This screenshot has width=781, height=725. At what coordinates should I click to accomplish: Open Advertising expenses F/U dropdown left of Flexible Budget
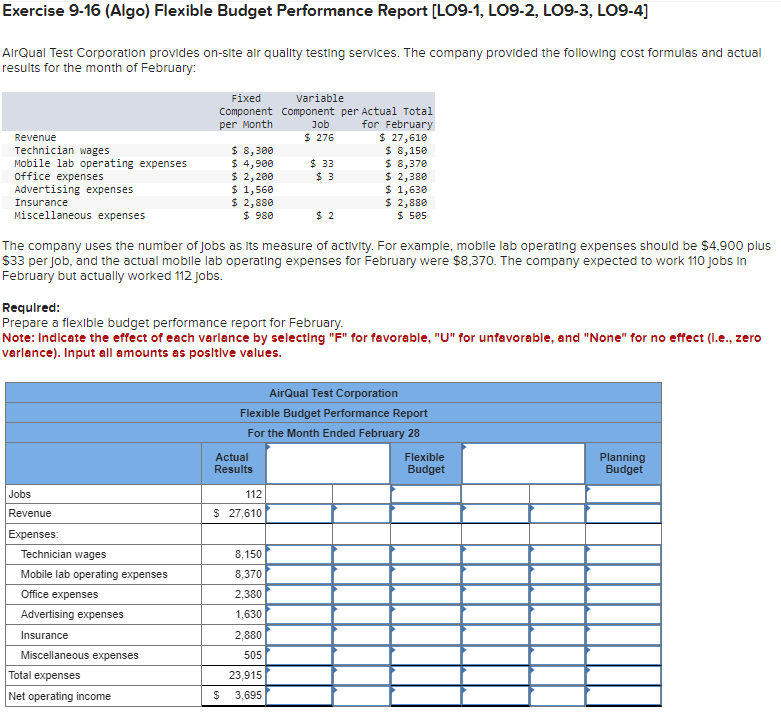point(362,614)
